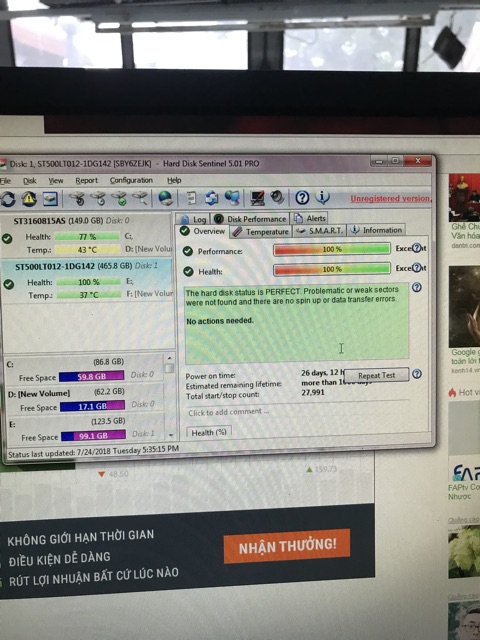The image size is (480, 640).
Task: Click 'D: [New Volume]' partition name
Action: (39, 394)
